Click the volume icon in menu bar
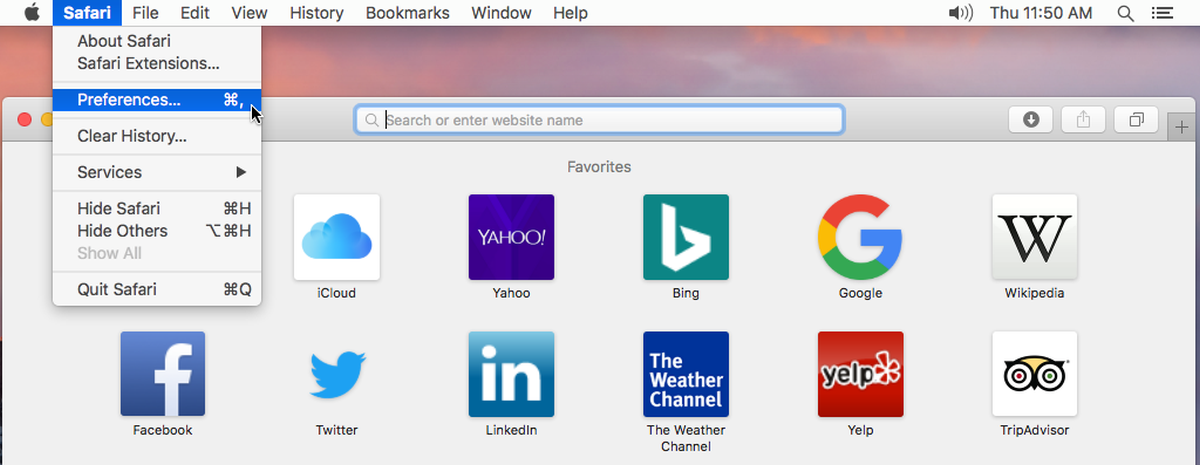The height and width of the screenshot is (465, 1200). [959, 13]
